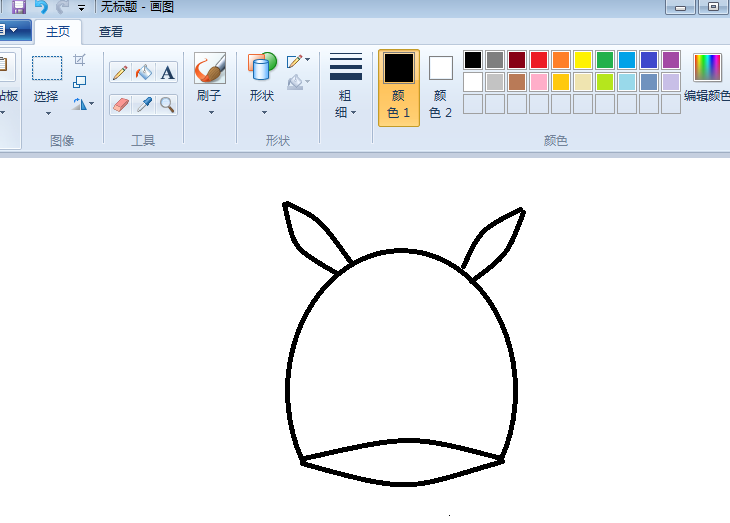Activate Color 1 (颜色 1) button
Viewport: 730px width, 523px height.
tap(399, 88)
